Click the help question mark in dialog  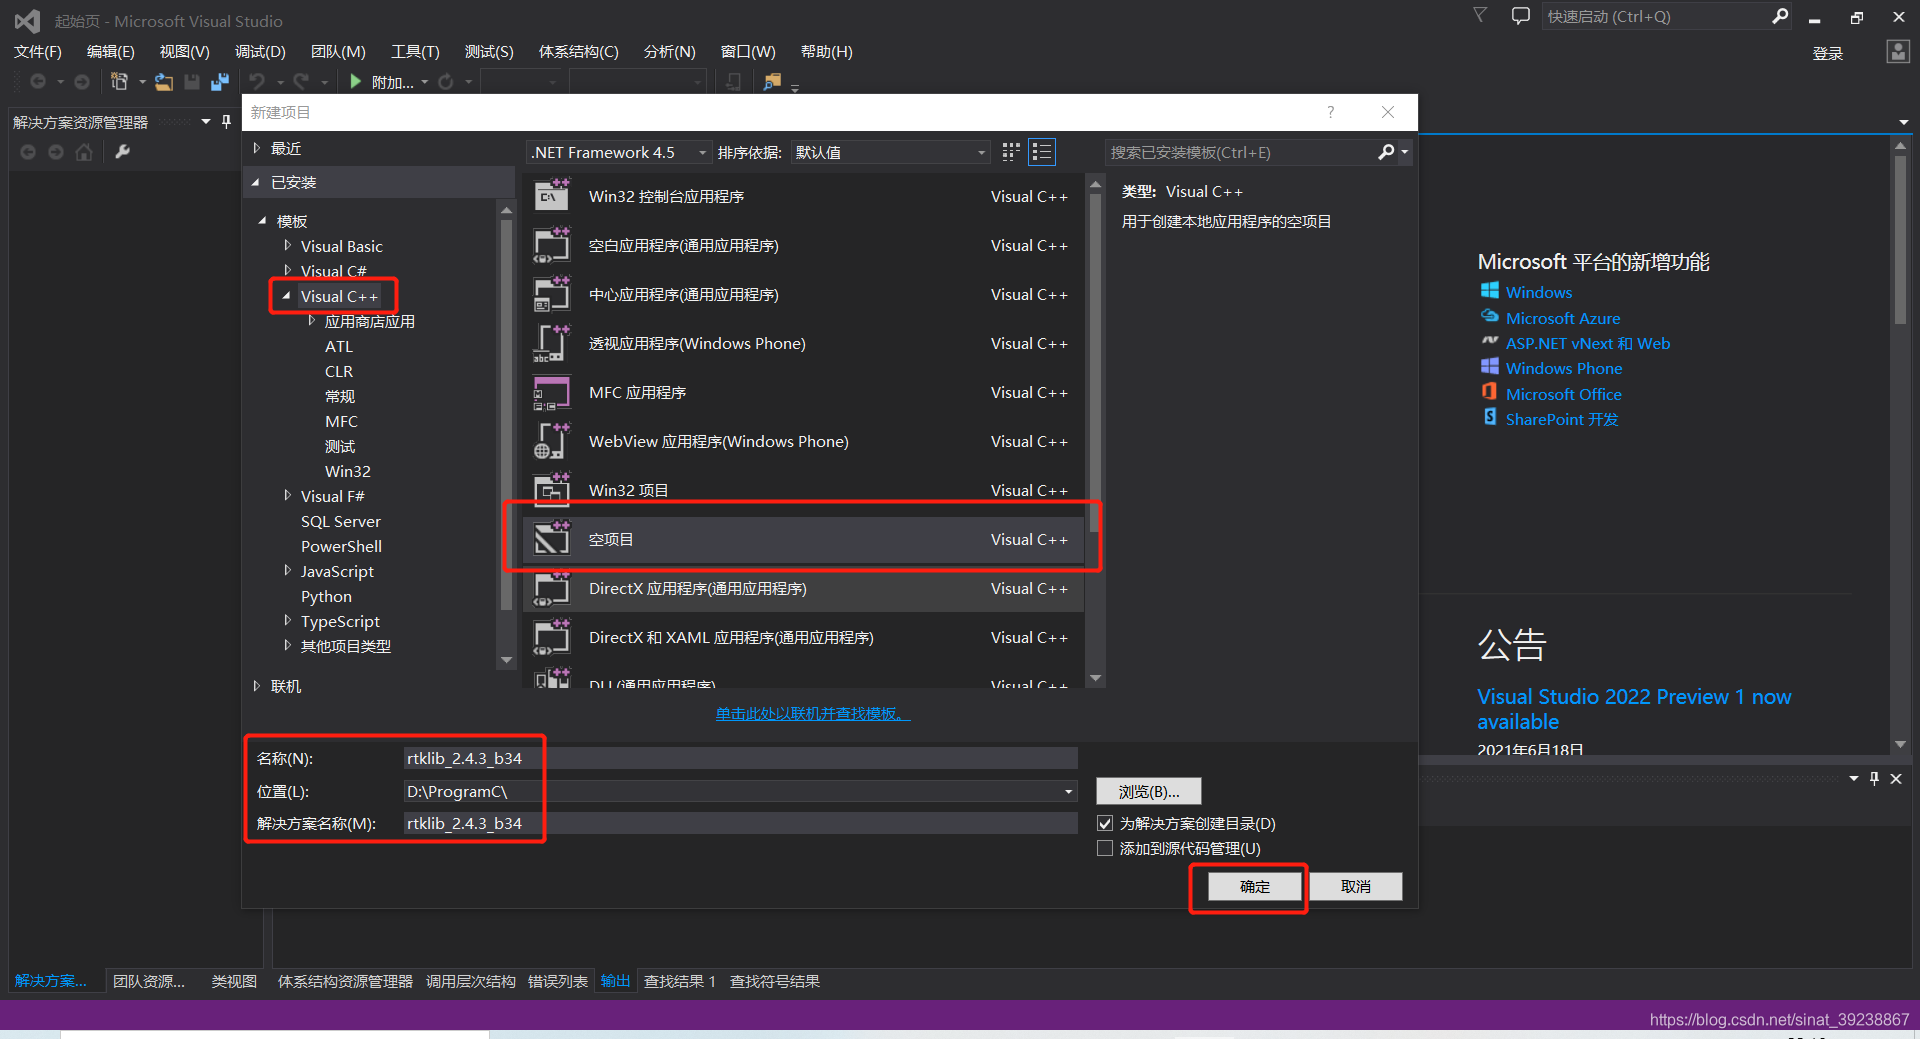click(1330, 112)
